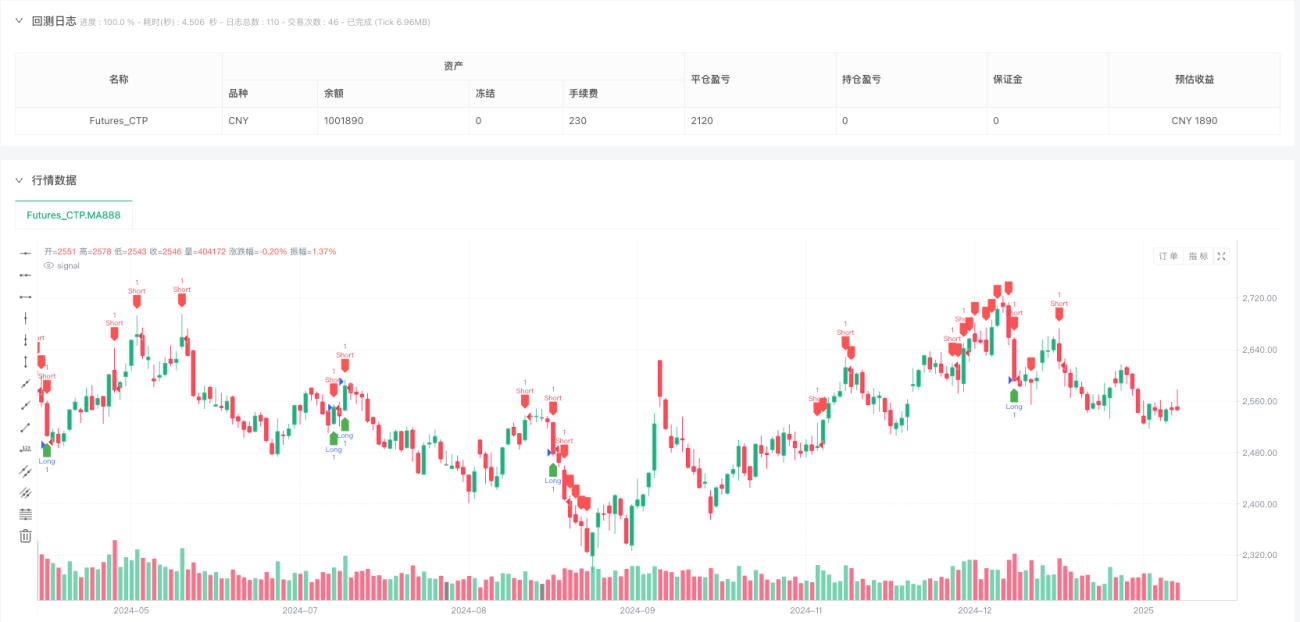Collapse the 行情数据 section
Viewport: 1300px width, 622px height.
click(x=19, y=180)
